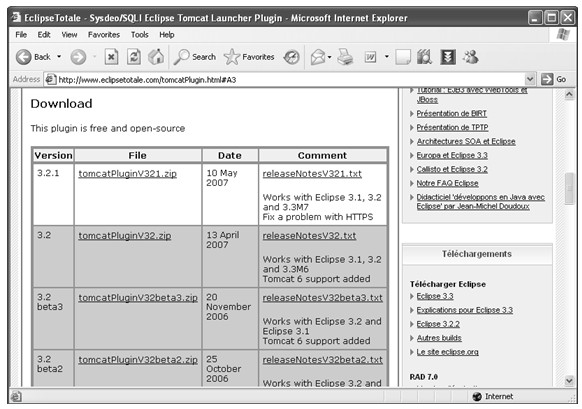The image size is (582, 409).
Task: Click the scrollbar down arrow
Action: tap(569, 380)
